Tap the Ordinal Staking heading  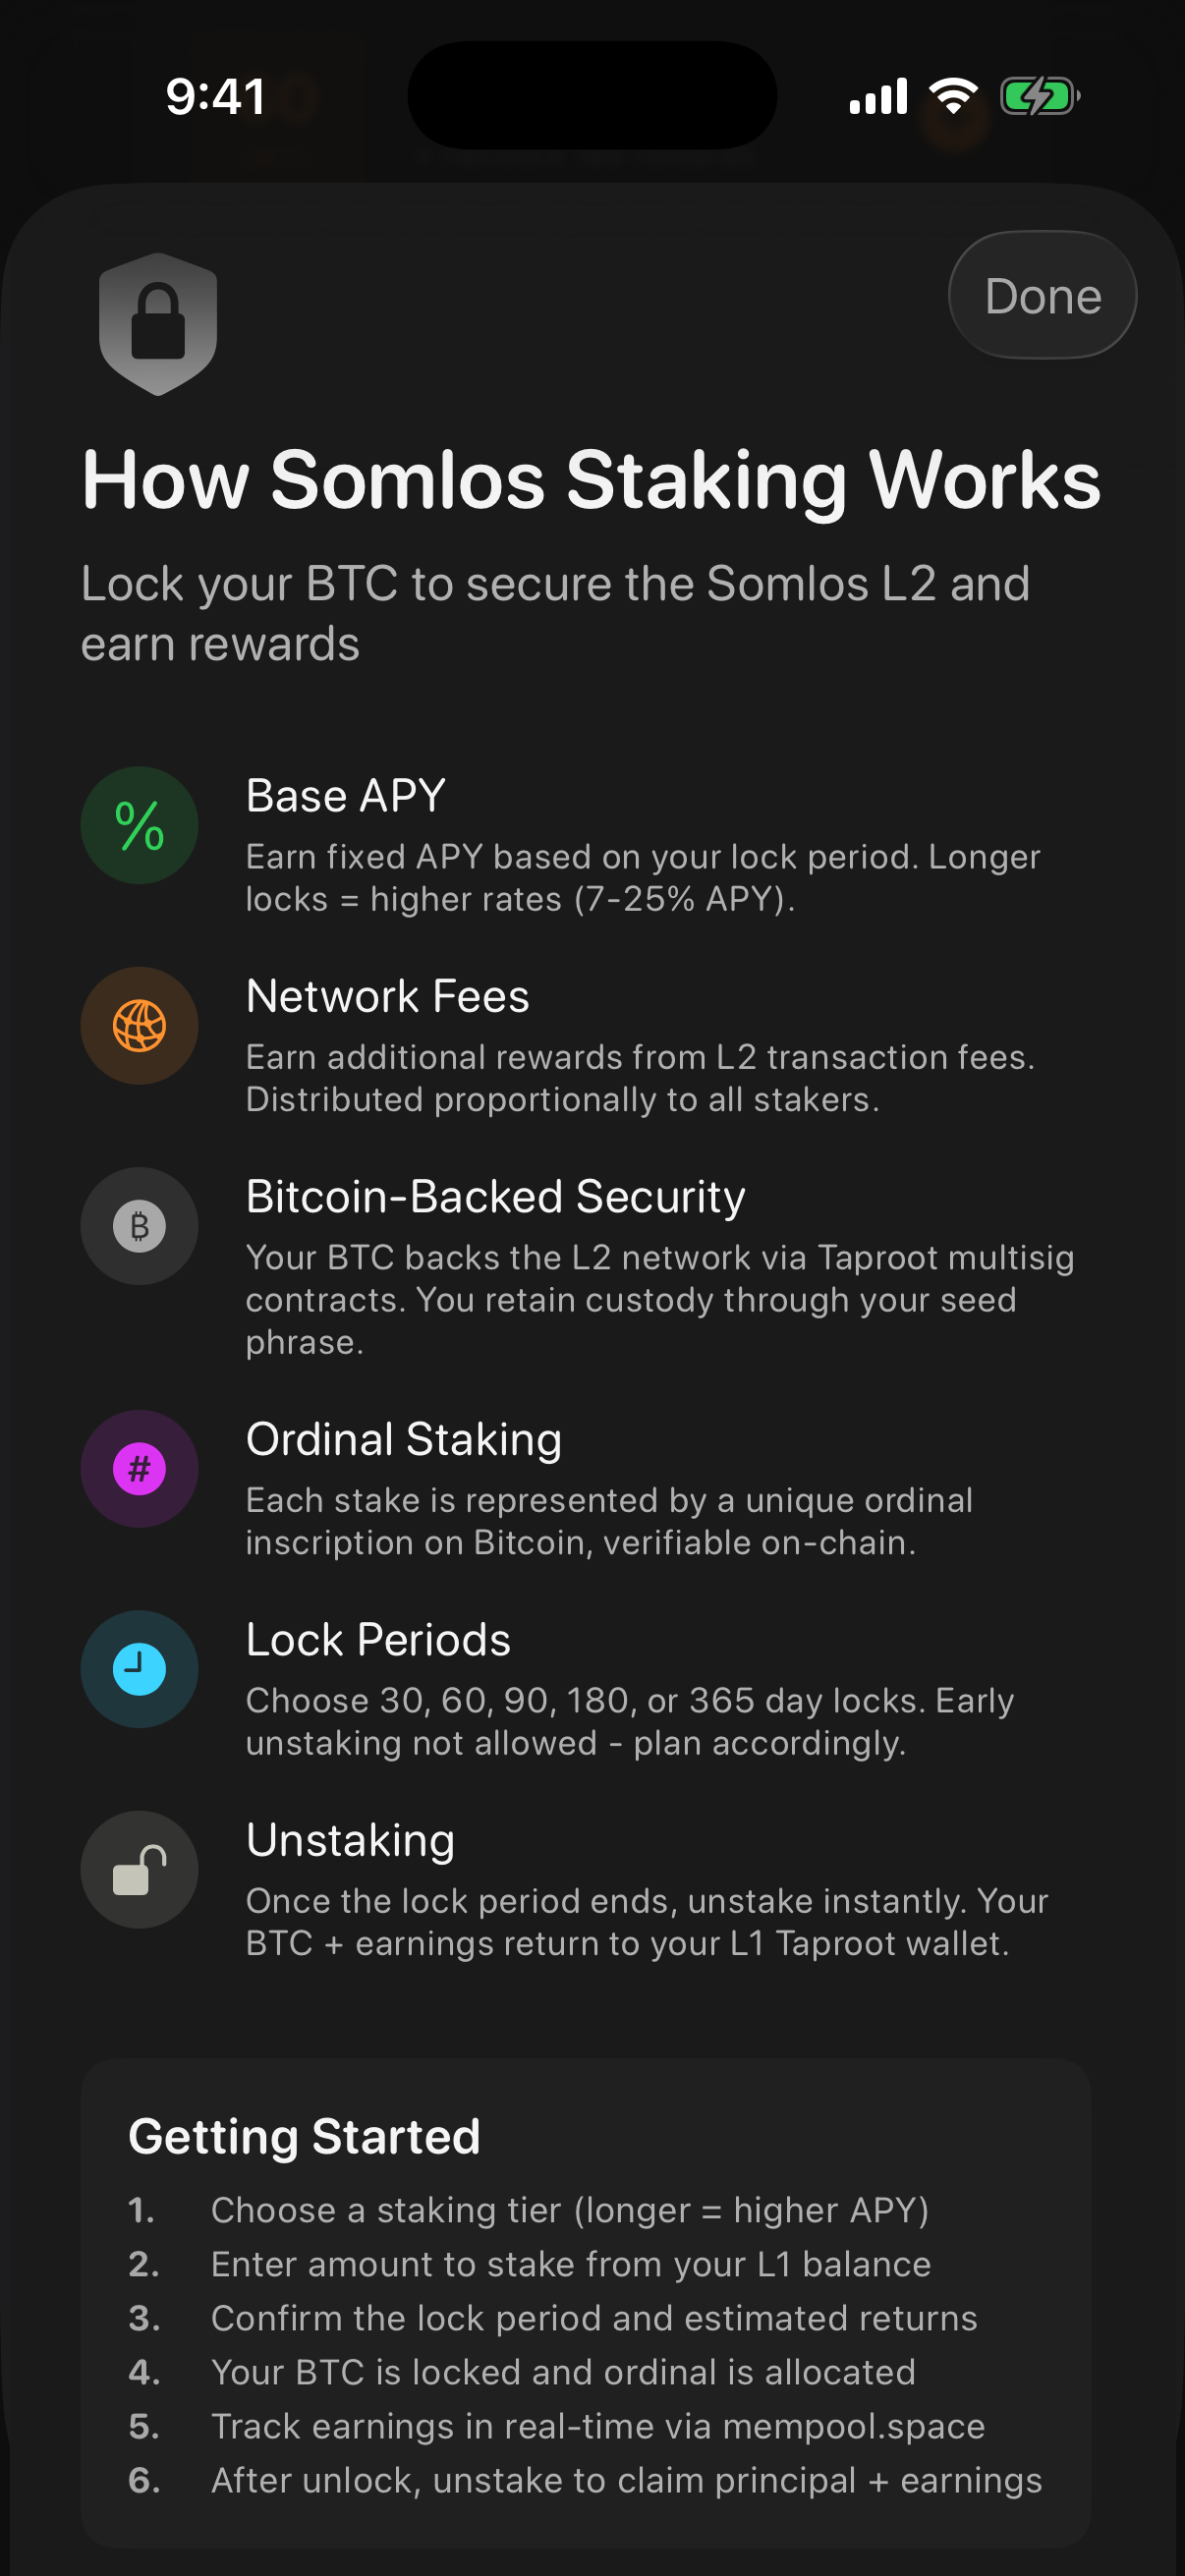404,1440
